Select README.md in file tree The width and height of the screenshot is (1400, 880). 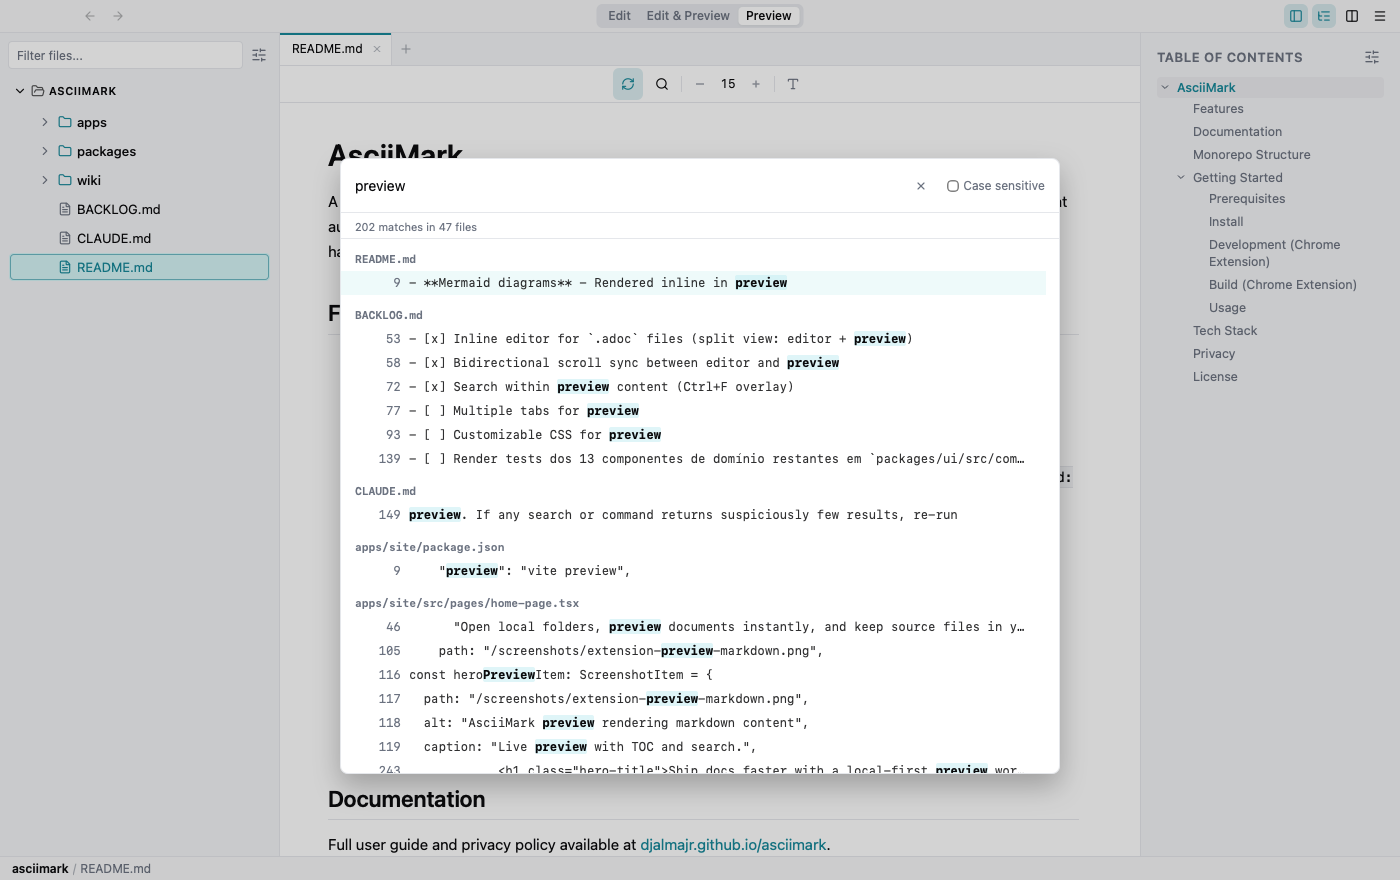point(139,267)
